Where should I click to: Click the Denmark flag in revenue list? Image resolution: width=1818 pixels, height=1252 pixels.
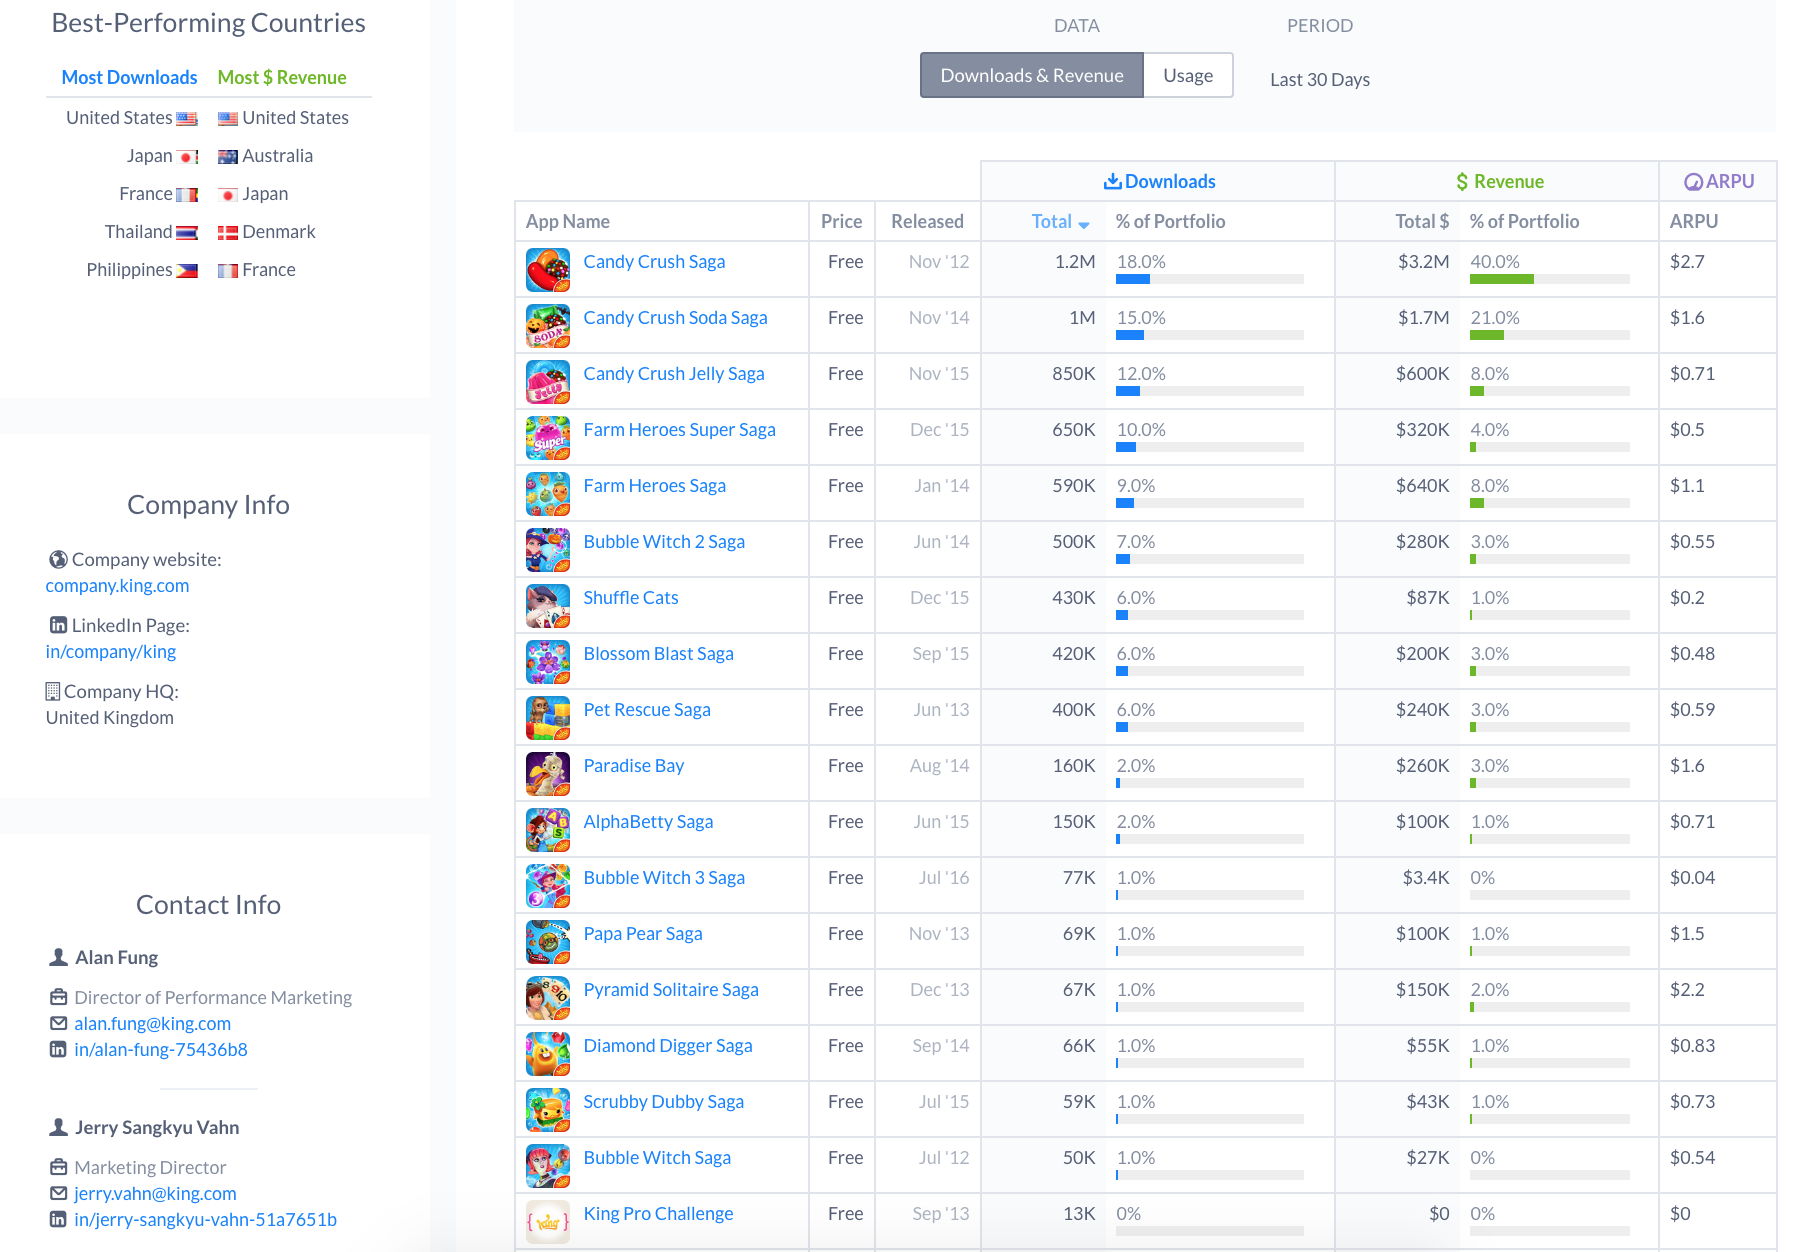pos(228,232)
